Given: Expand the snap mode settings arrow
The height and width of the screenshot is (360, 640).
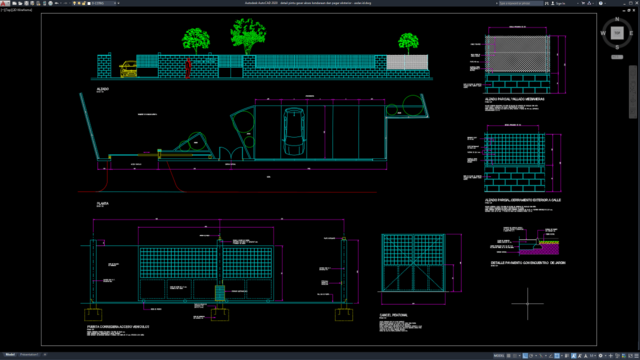Looking at the screenshot, I should click(520, 356).
